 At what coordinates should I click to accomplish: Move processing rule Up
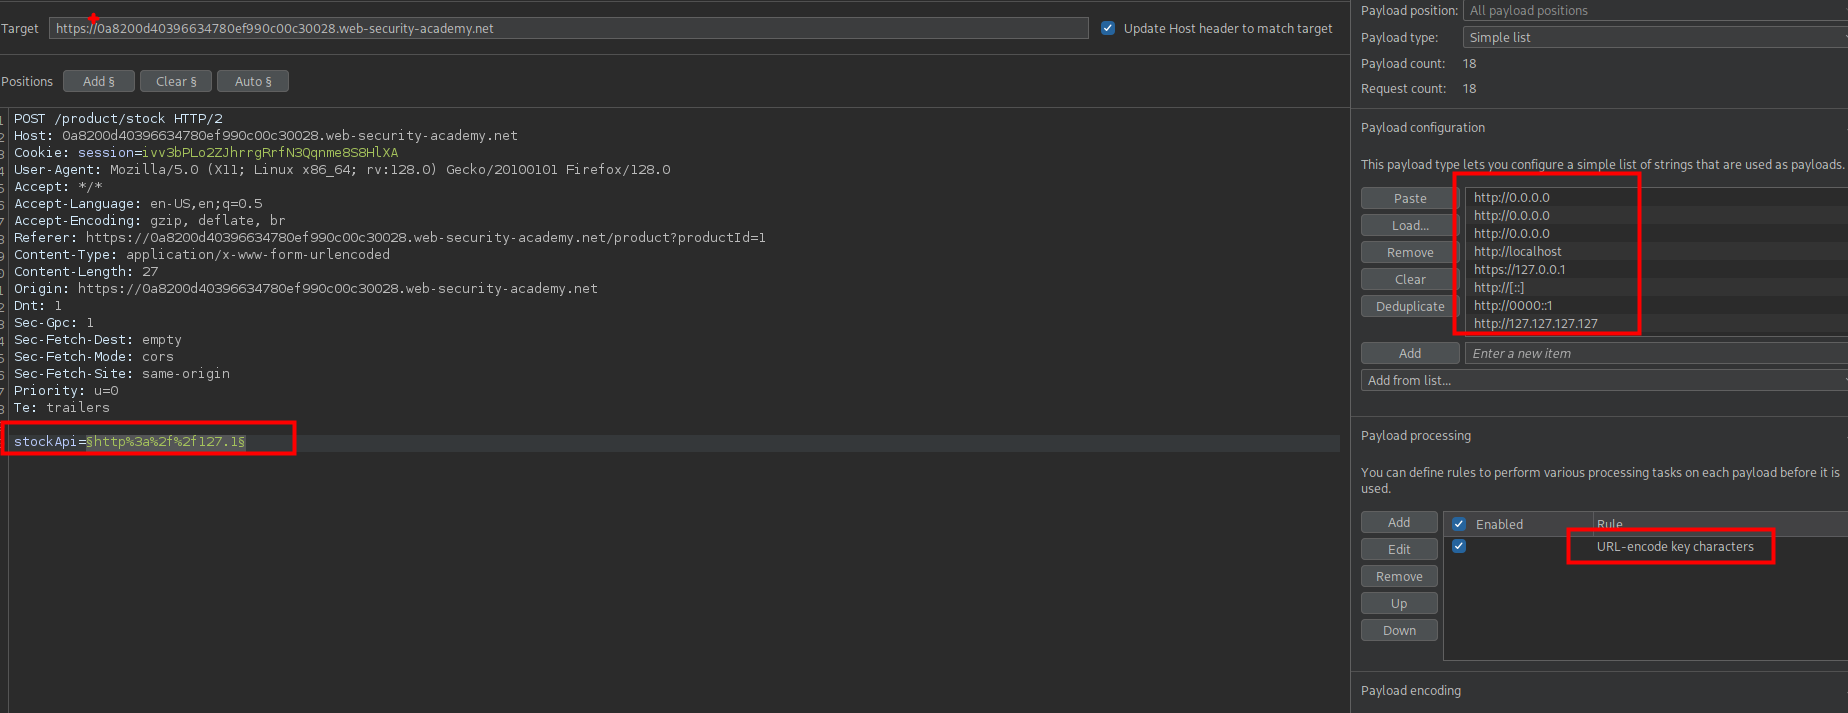click(1398, 603)
